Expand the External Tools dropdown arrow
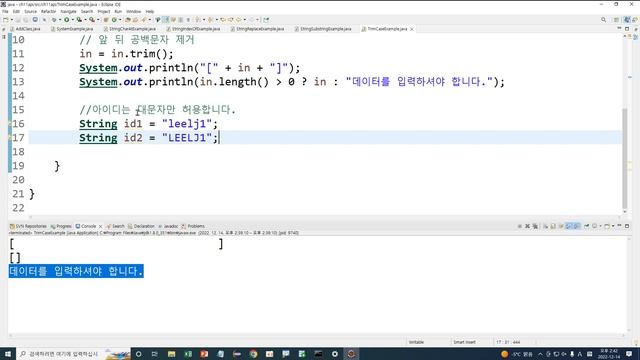 (98, 20)
